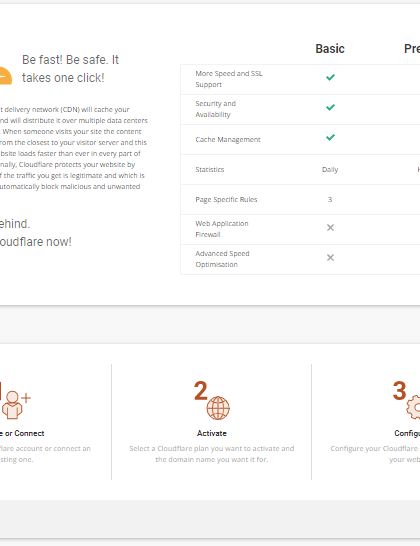Click the 'Daily' statistics value
This screenshot has height=546, width=420.
pos(330,170)
